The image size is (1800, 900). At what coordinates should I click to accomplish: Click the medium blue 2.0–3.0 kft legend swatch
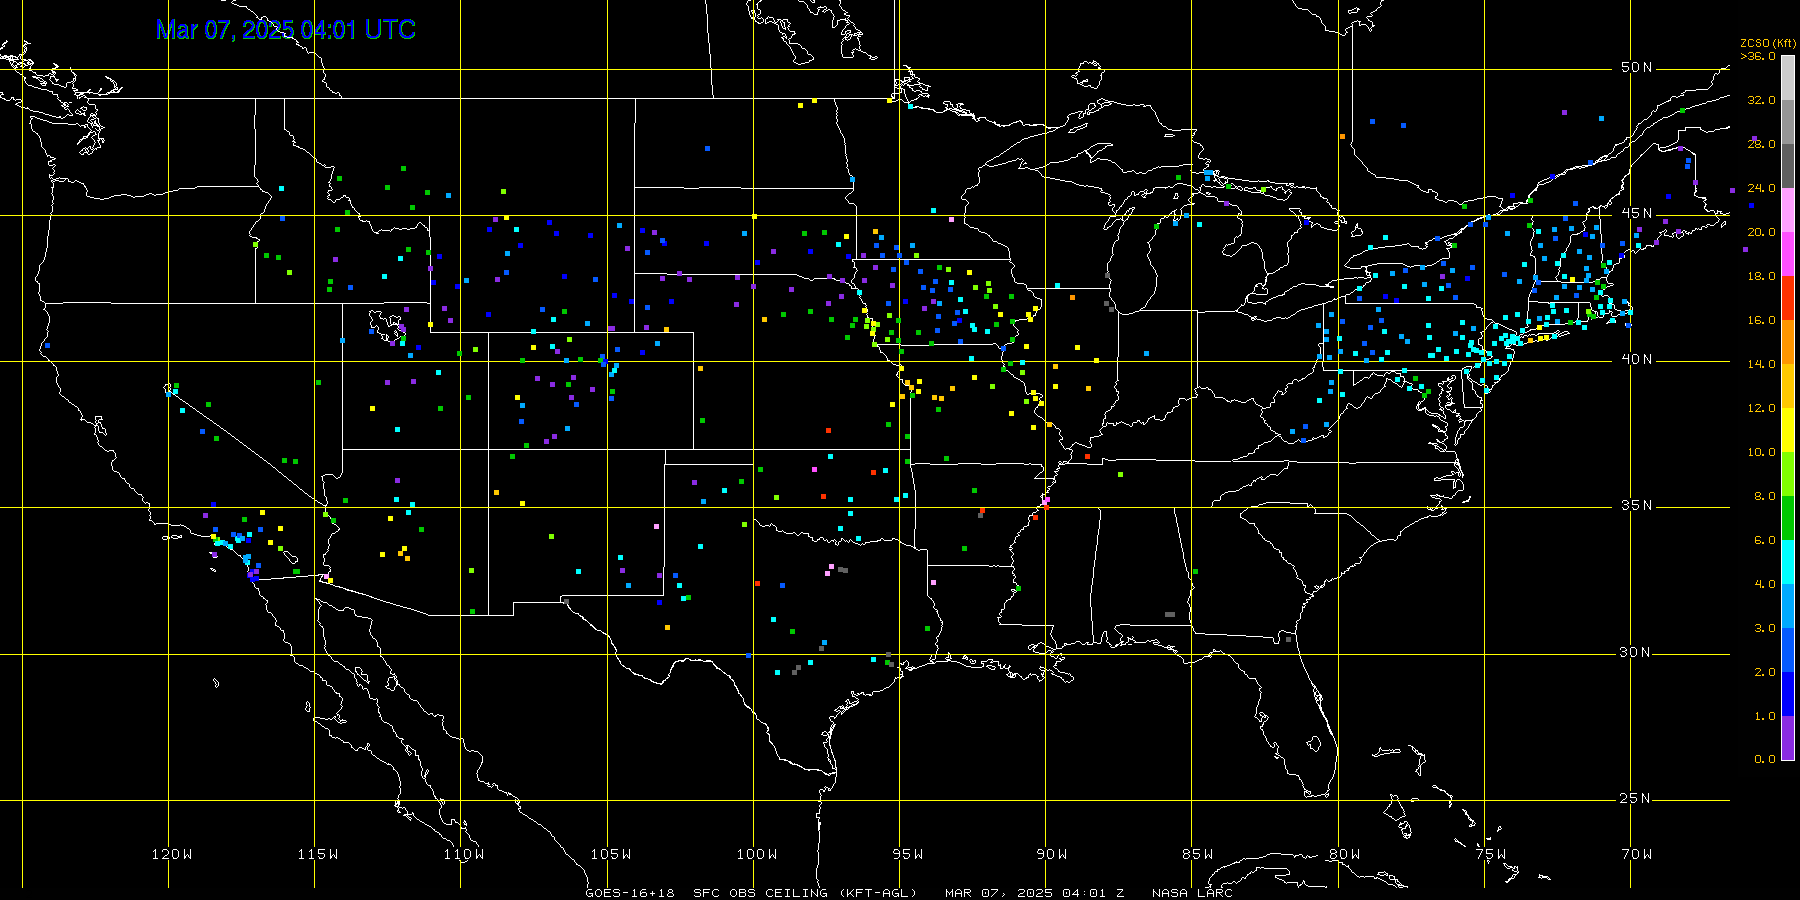point(1788,650)
